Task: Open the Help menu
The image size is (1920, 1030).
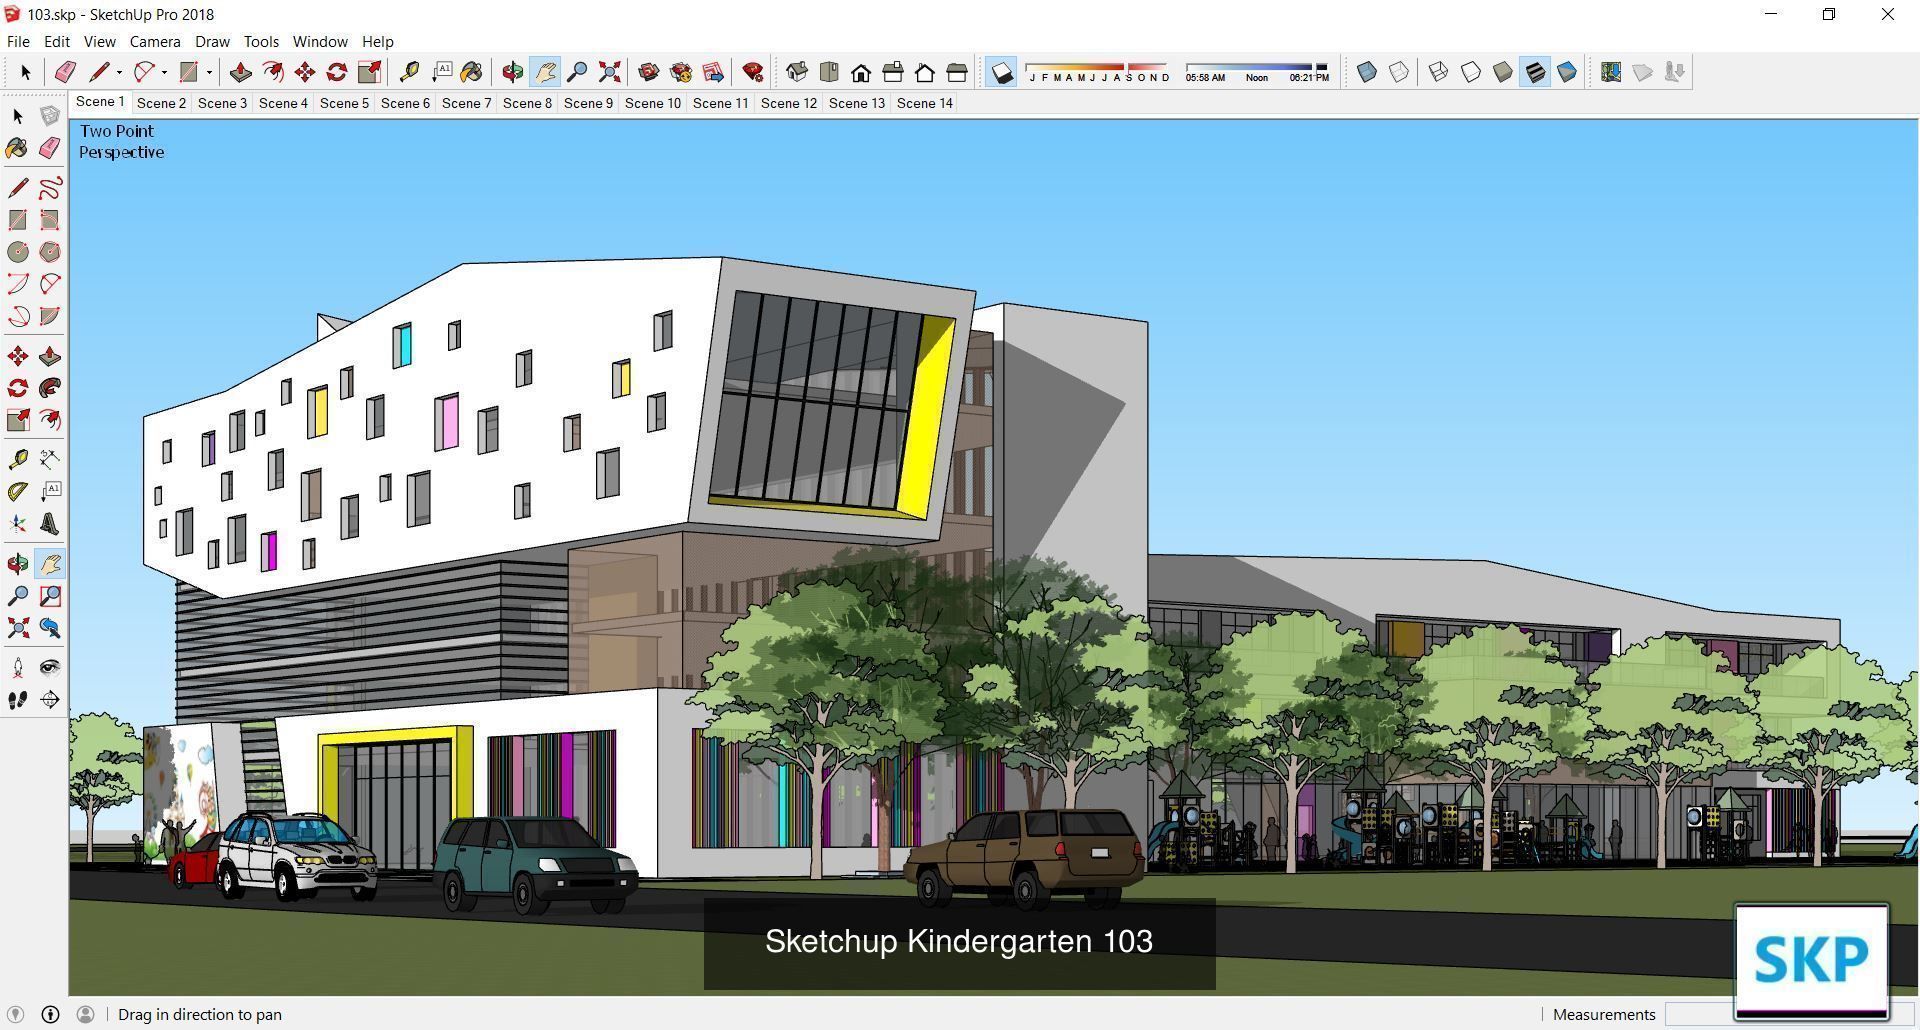Action: pos(377,42)
